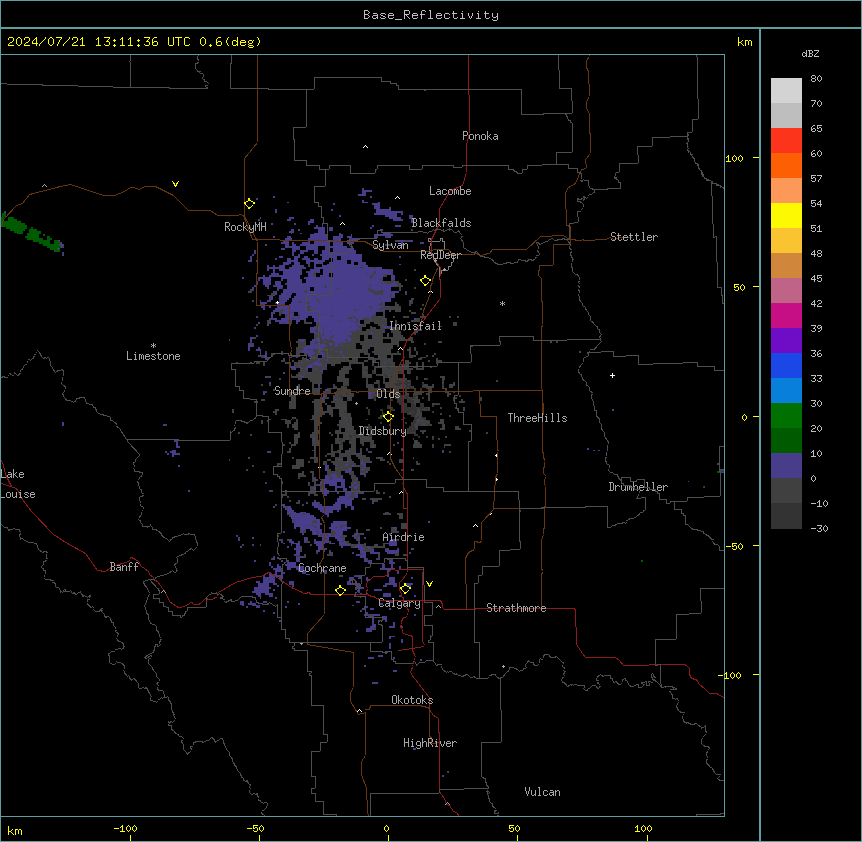Click the Sylvan label
Viewport: 862px width, 842px height.
(390, 245)
